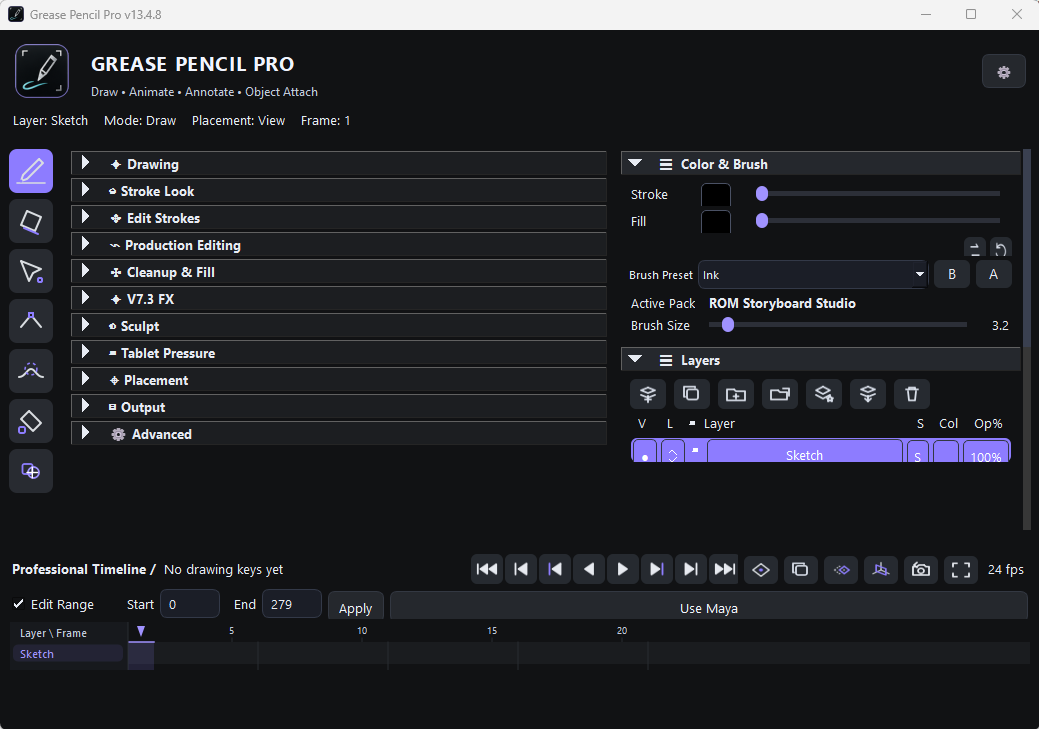Viewport: 1039px width, 729px height.
Task: Pick the polyline/angle tool in sidebar
Action: click(31, 321)
